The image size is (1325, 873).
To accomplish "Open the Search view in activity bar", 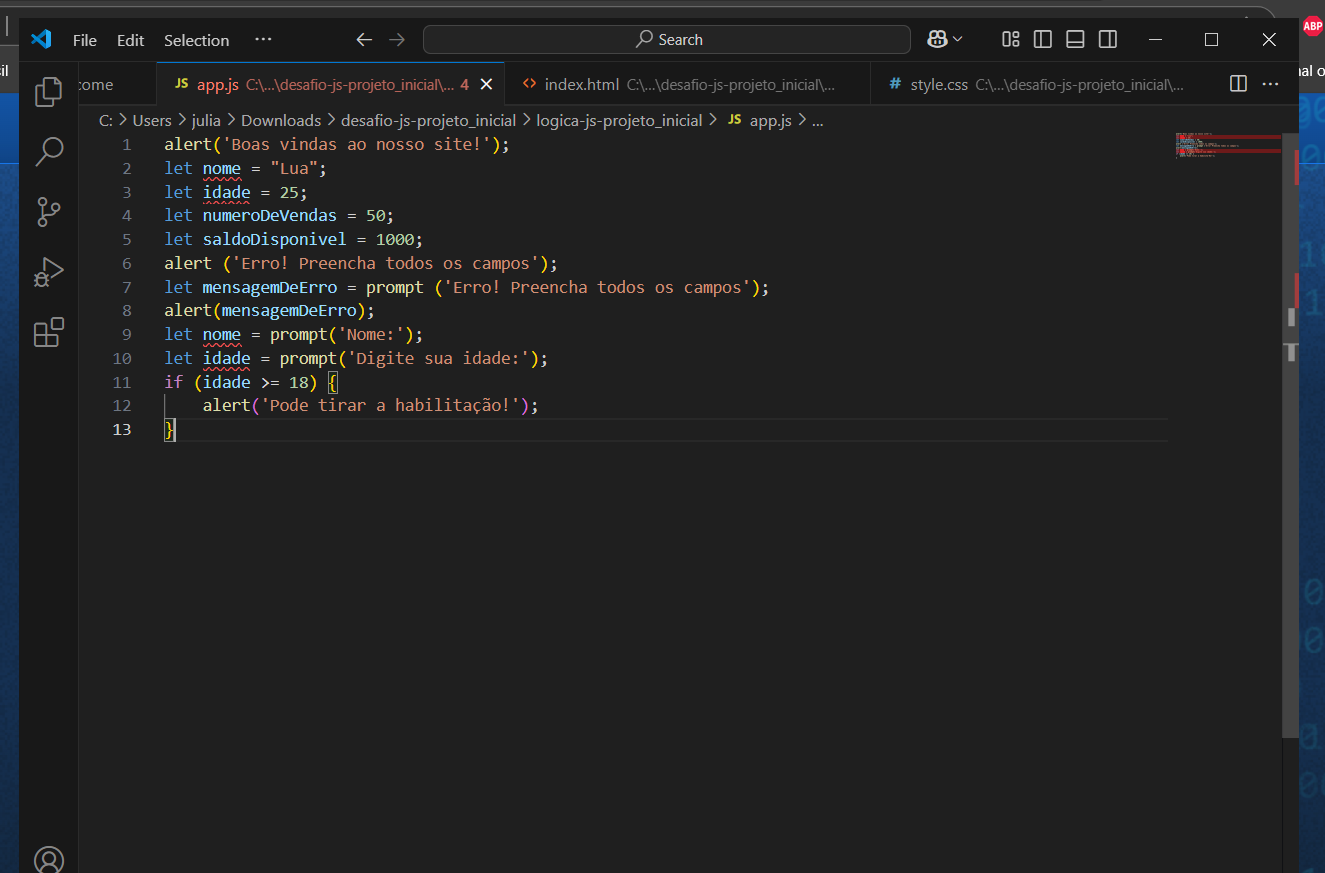I will (48, 152).
